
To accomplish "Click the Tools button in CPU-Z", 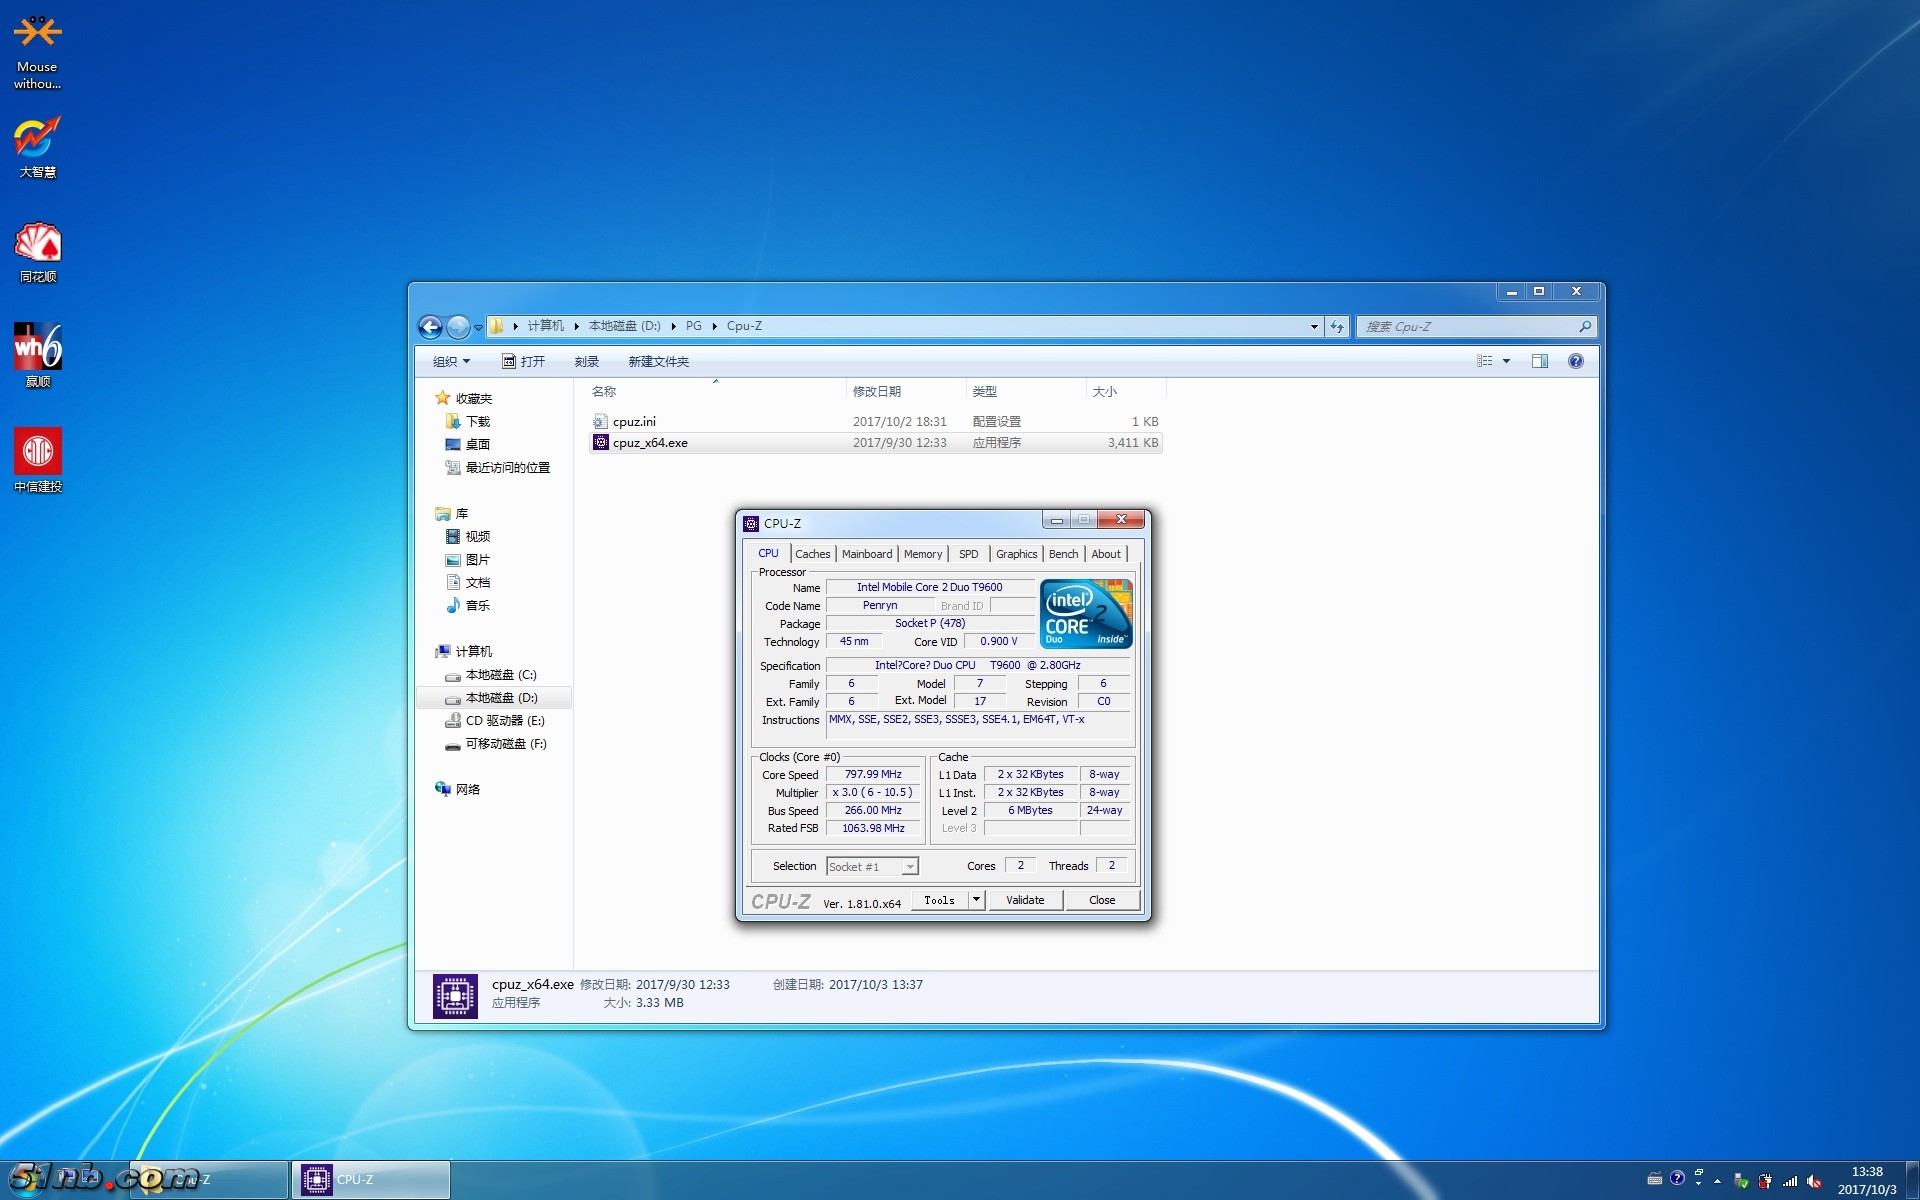I will point(940,900).
